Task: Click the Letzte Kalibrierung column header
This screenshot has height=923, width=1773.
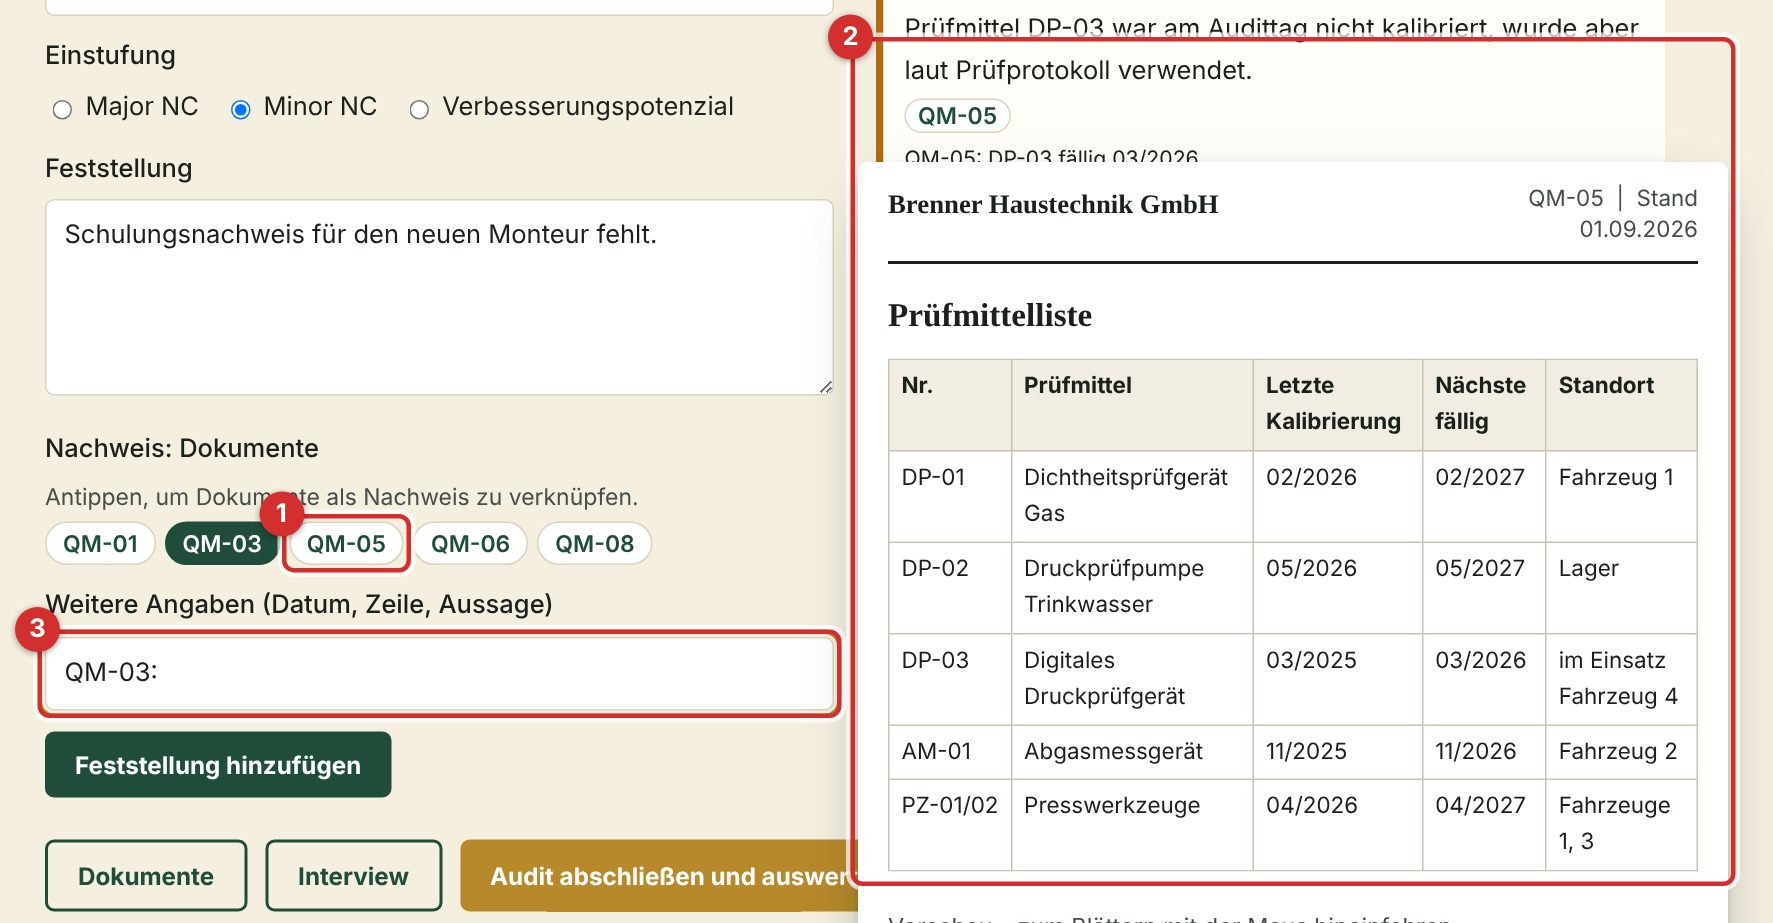Action: [x=1338, y=405]
